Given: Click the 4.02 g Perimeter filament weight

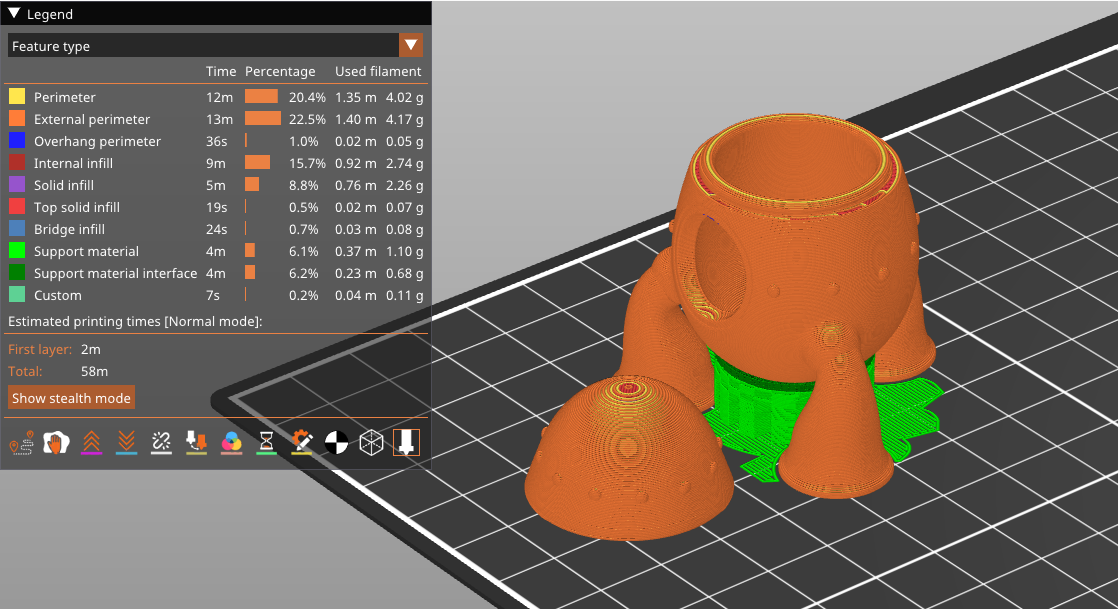Looking at the screenshot, I should click(x=404, y=97).
